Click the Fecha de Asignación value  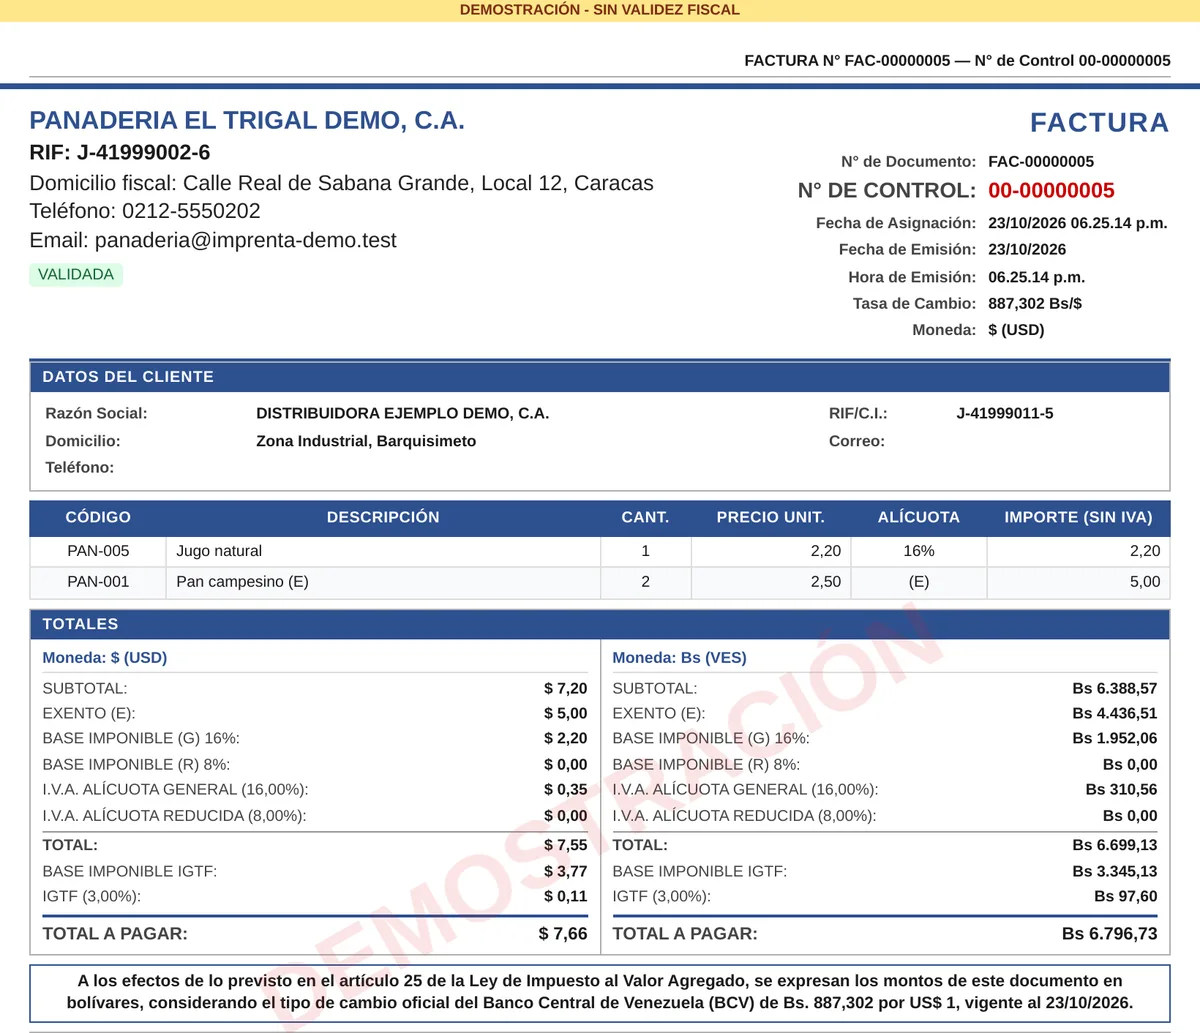(1078, 223)
